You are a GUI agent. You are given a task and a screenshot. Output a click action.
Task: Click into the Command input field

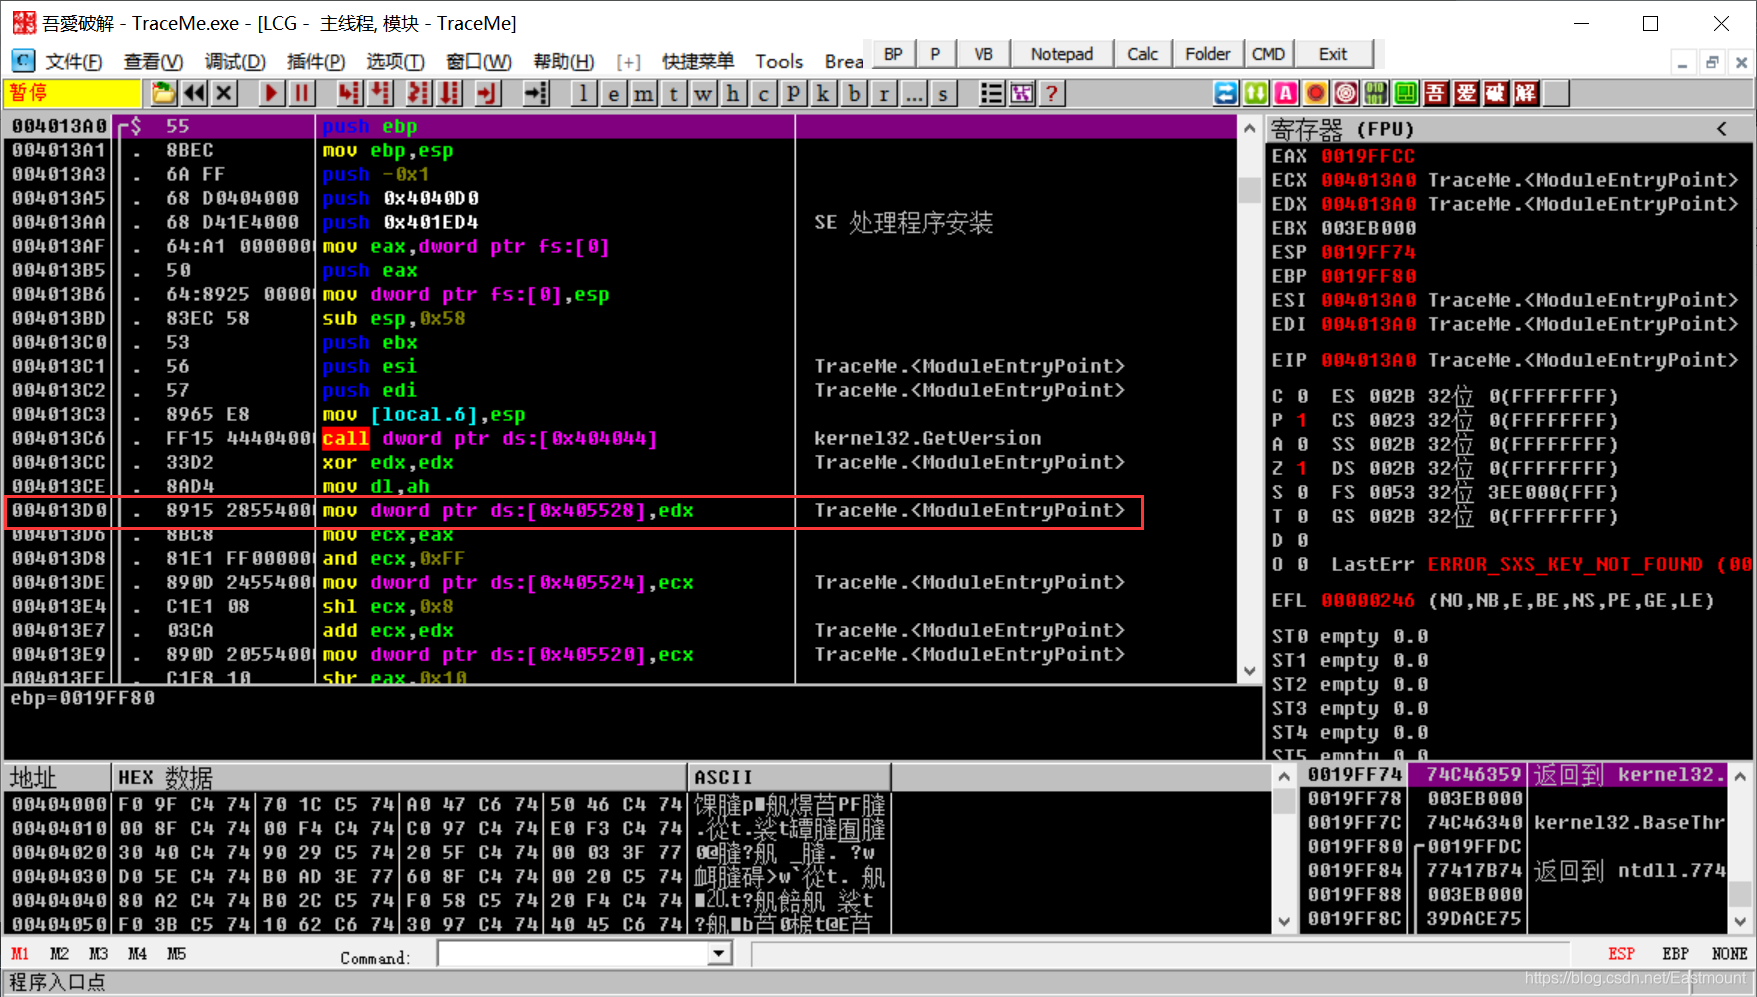573,954
